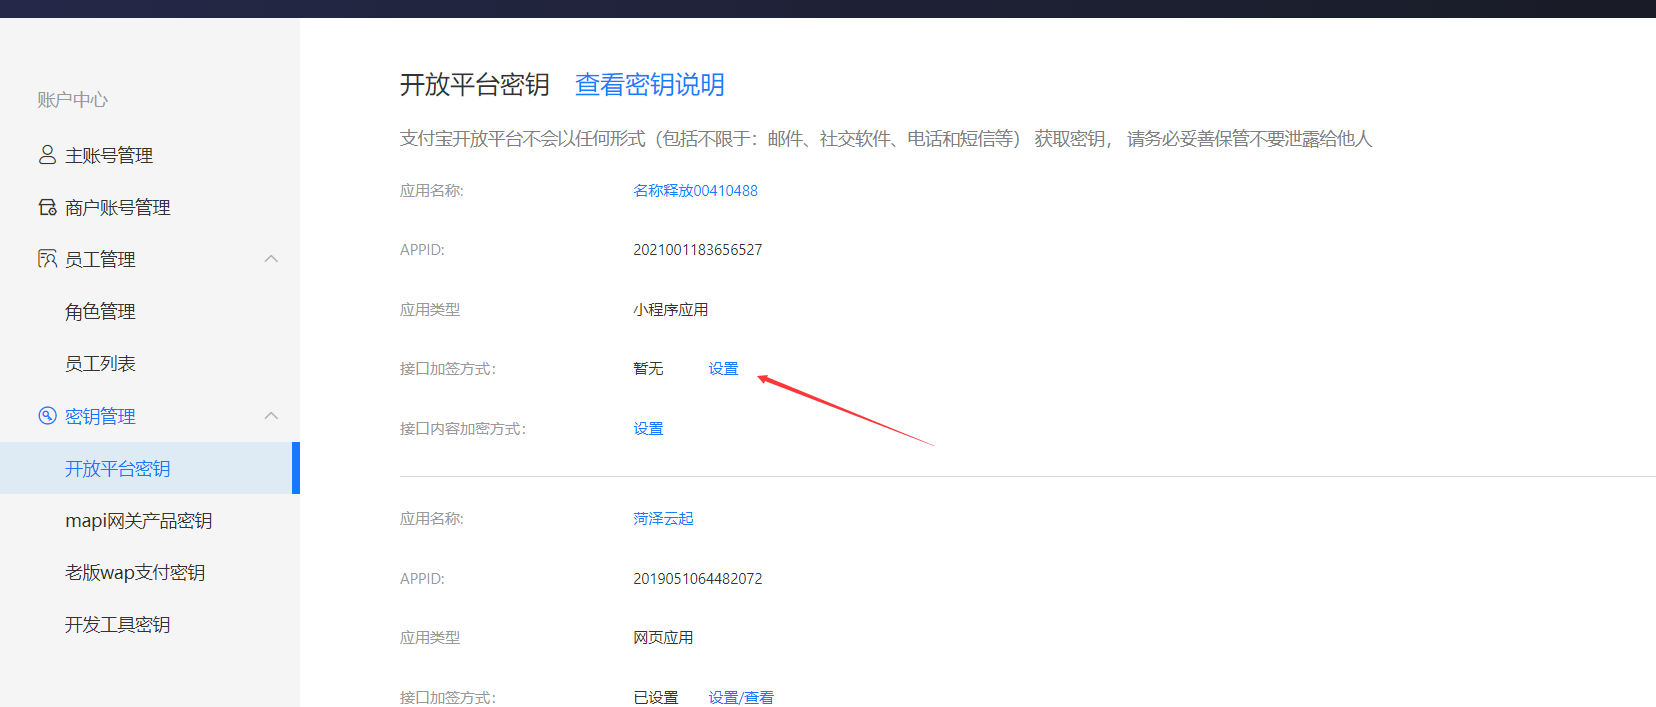Select 员工管理 menu label
This screenshot has width=1656, height=707.
click(100, 259)
